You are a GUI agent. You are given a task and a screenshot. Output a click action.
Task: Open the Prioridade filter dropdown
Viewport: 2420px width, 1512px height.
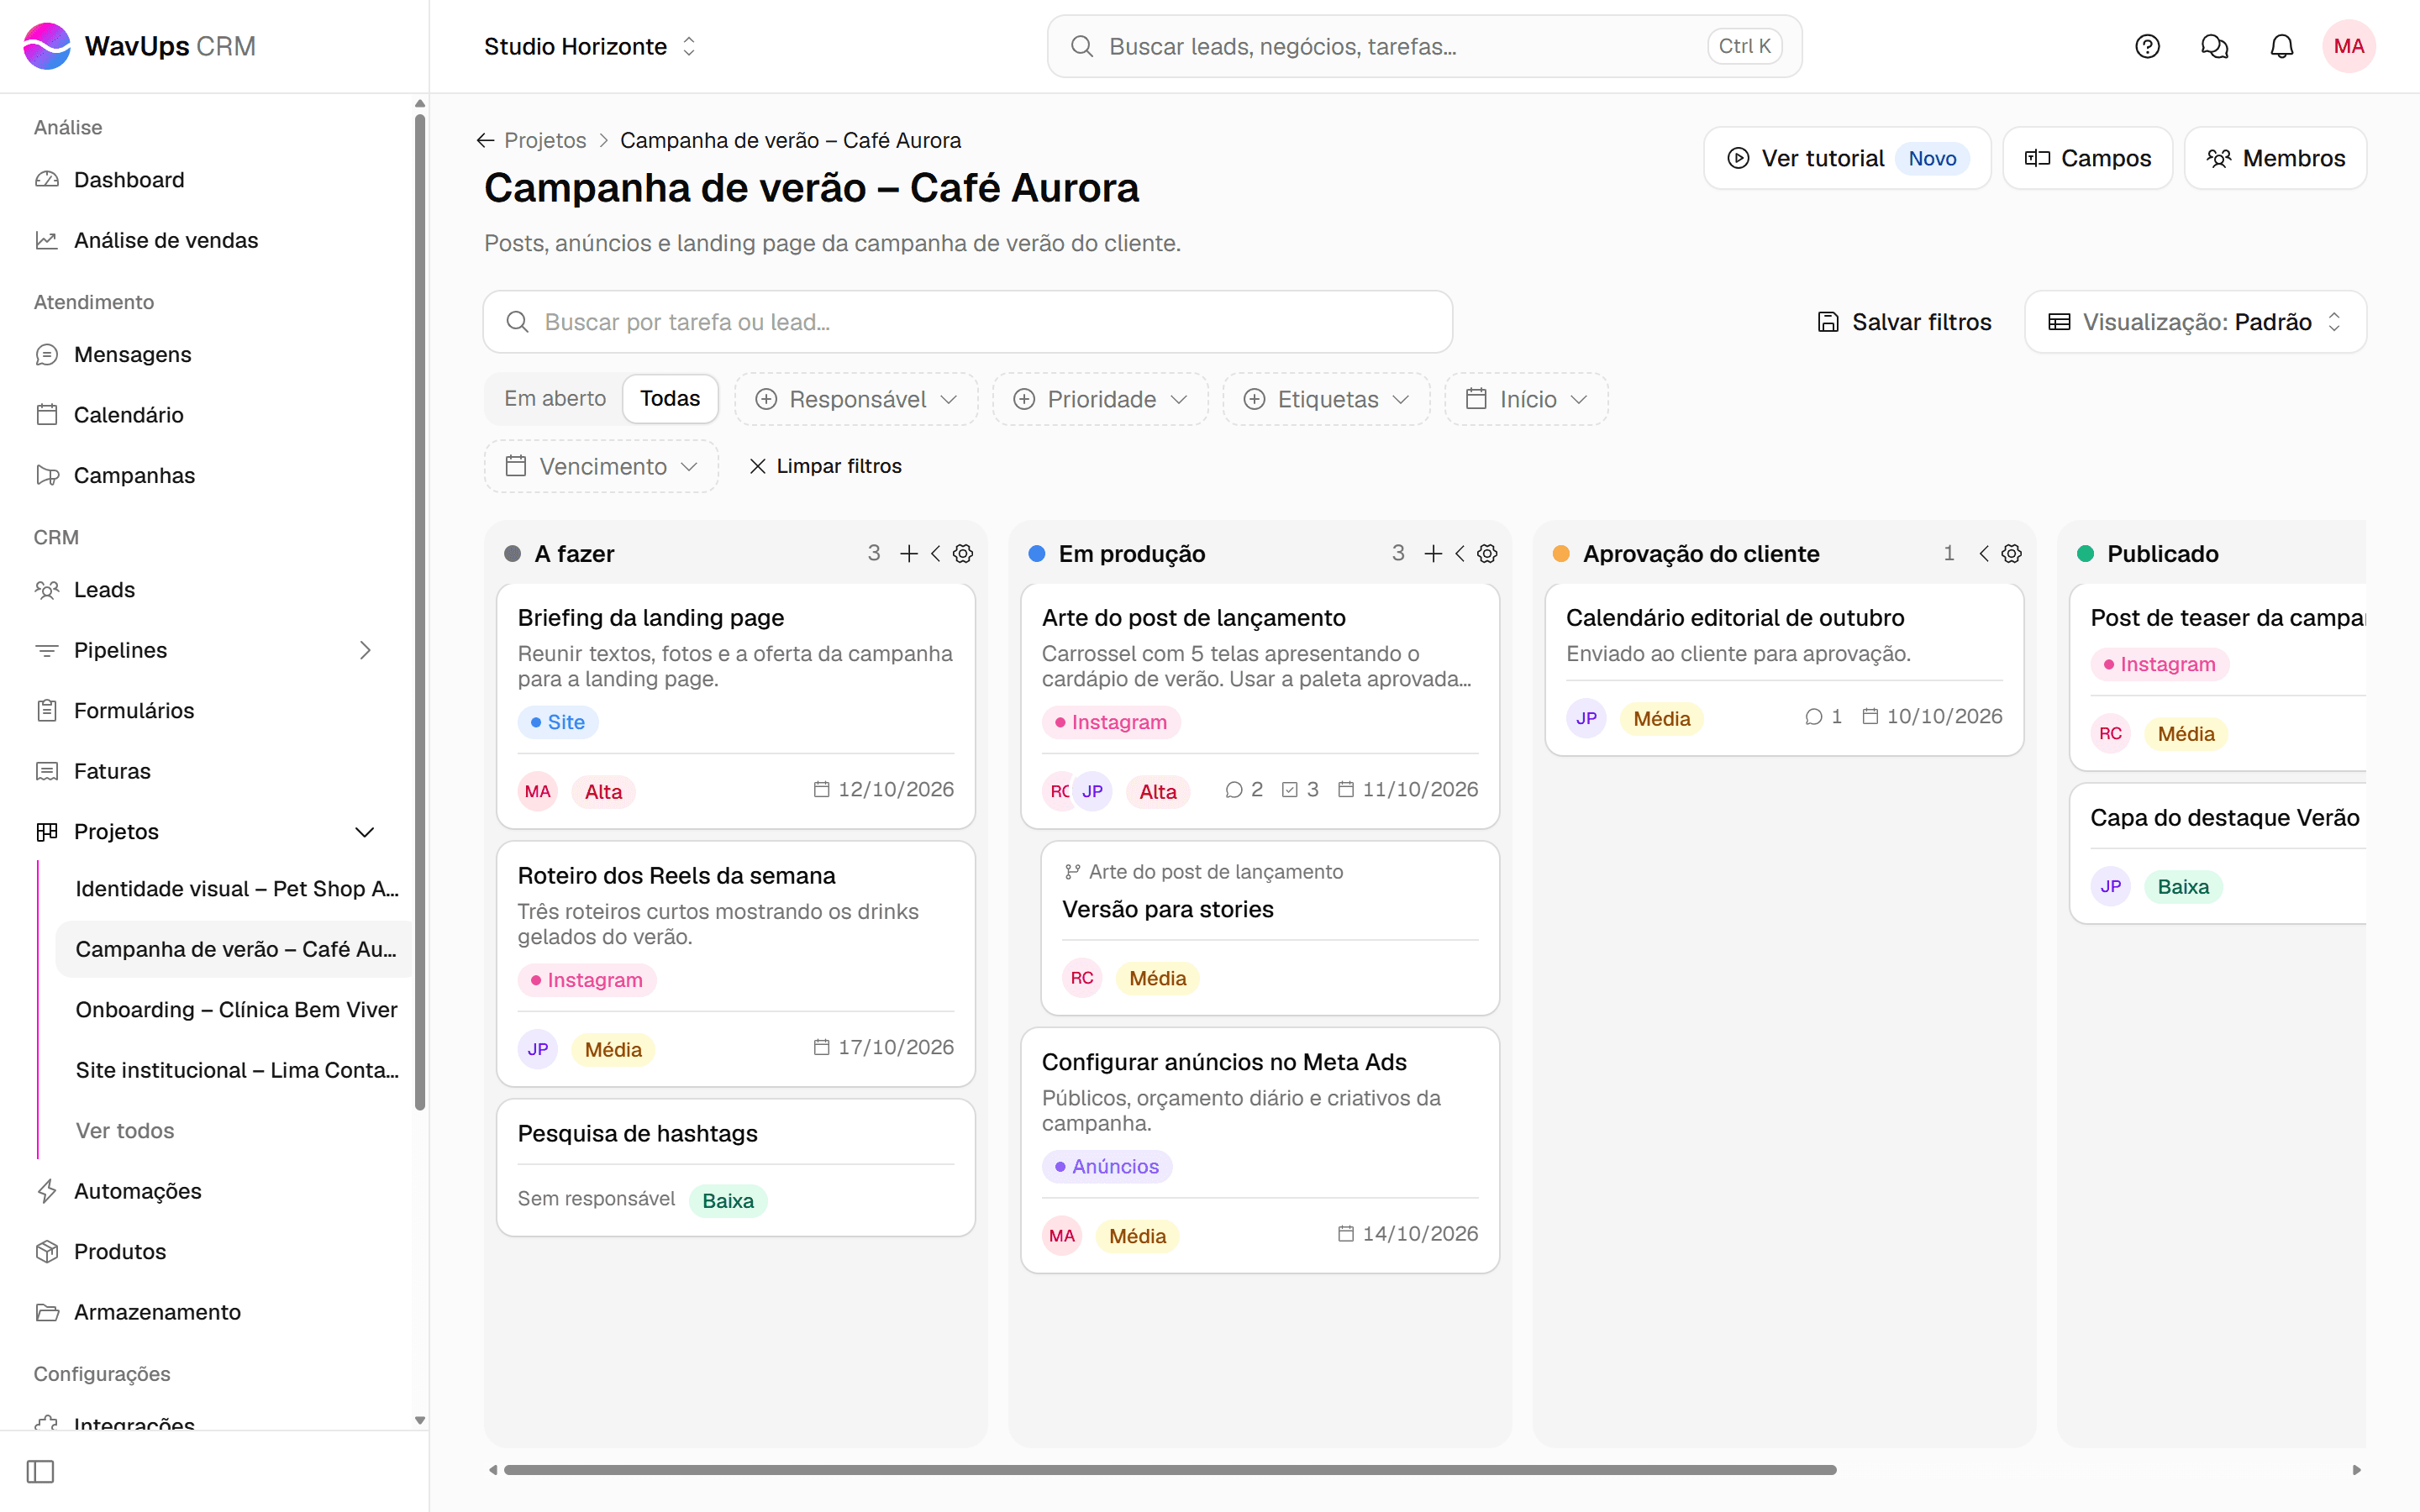[x=1100, y=399]
